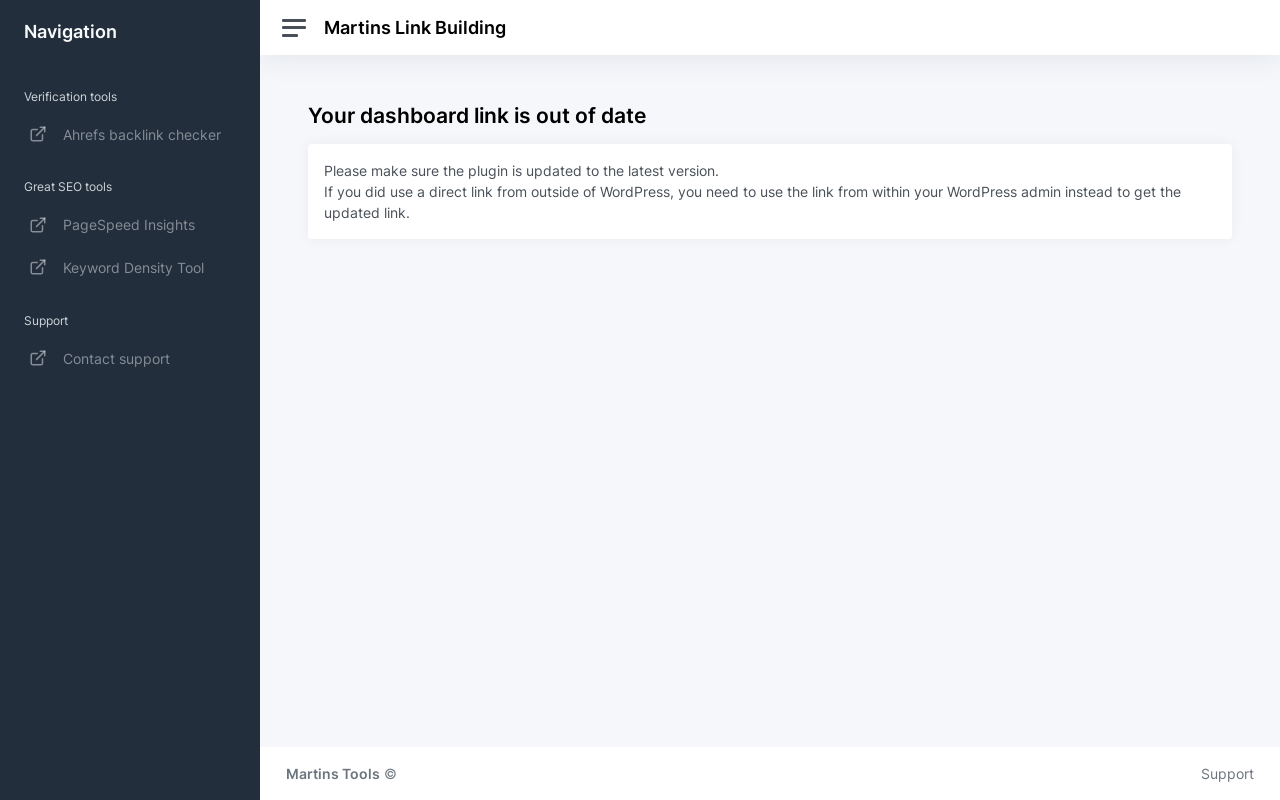
Task: Click the external-link icon beside PageSpeed Insights
Action: [38, 225]
